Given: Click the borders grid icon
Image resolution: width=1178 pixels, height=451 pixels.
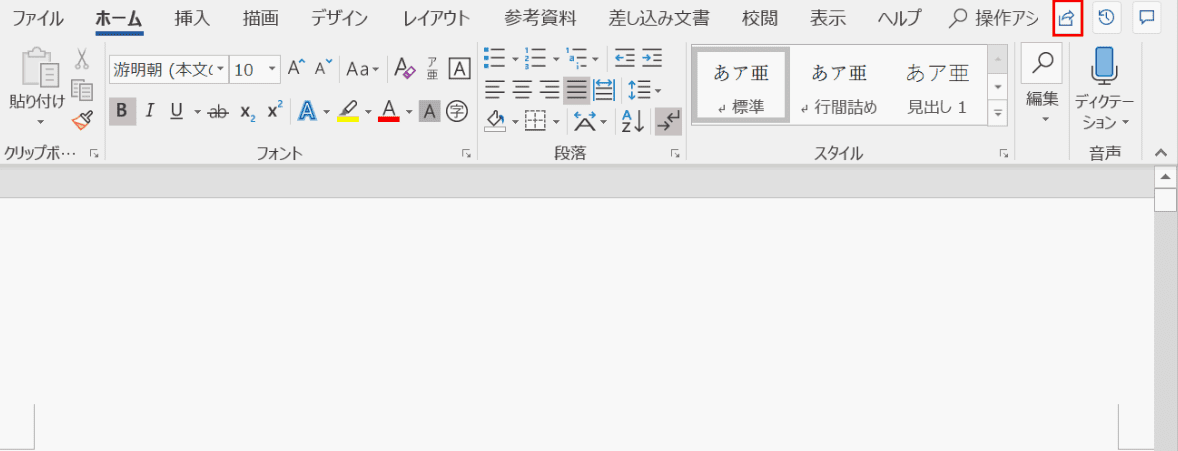Looking at the screenshot, I should tap(535, 121).
